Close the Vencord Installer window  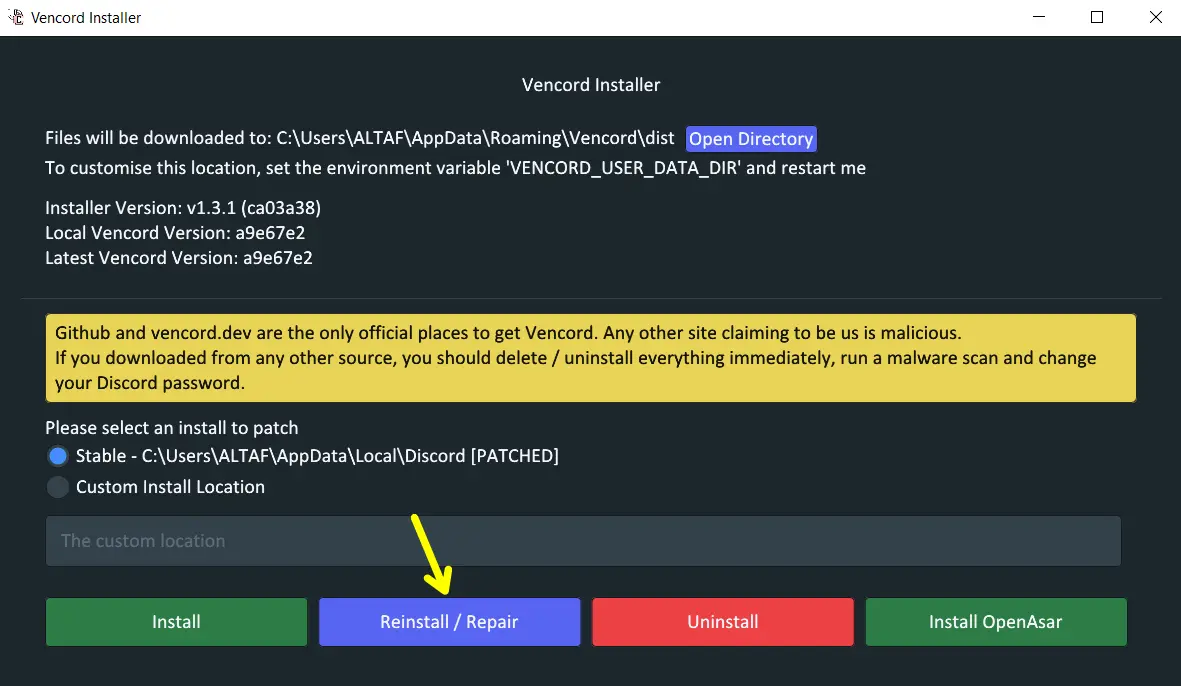click(x=1155, y=17)
